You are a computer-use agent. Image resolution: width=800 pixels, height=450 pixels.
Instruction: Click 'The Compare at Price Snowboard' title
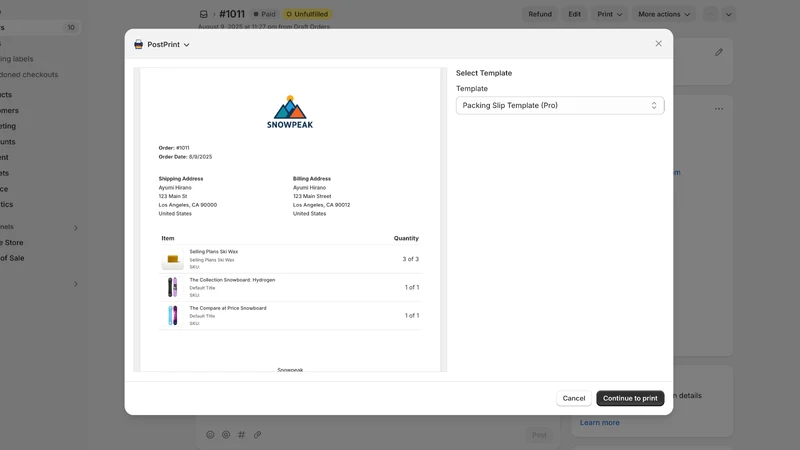228,308
